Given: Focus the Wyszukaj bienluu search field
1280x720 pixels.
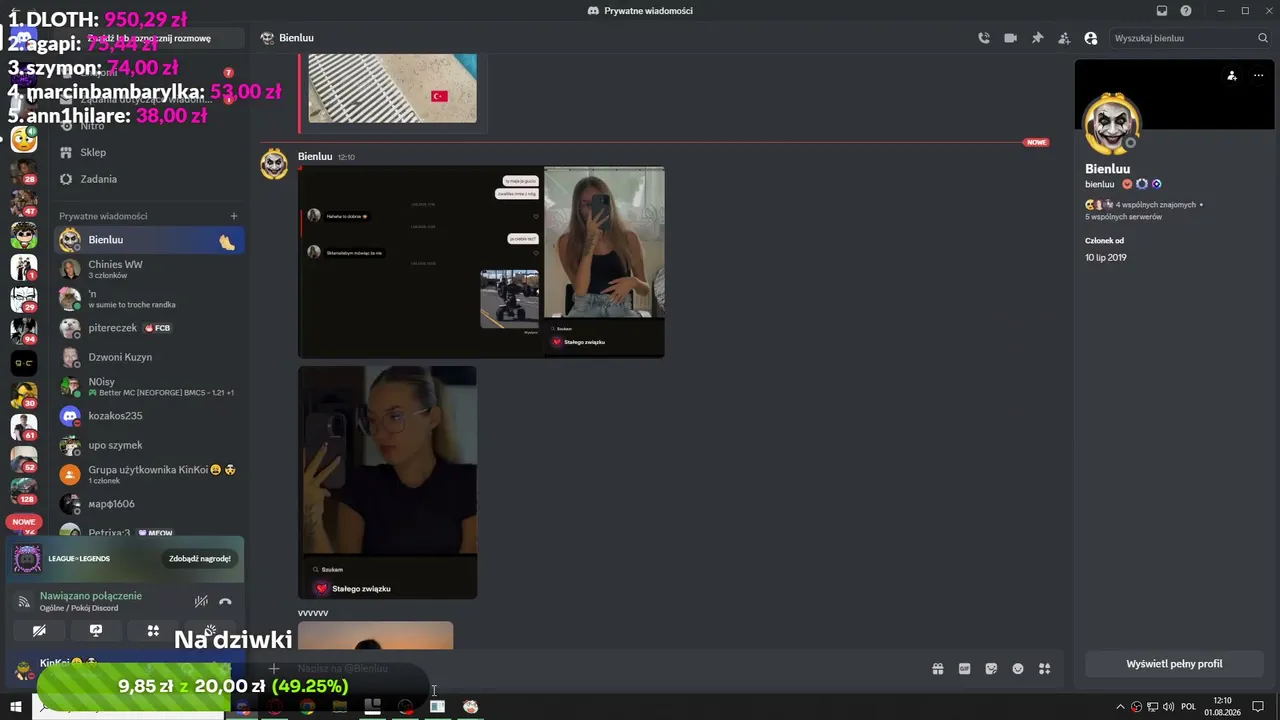Looking at the screenshot, I should [1190, 38].
